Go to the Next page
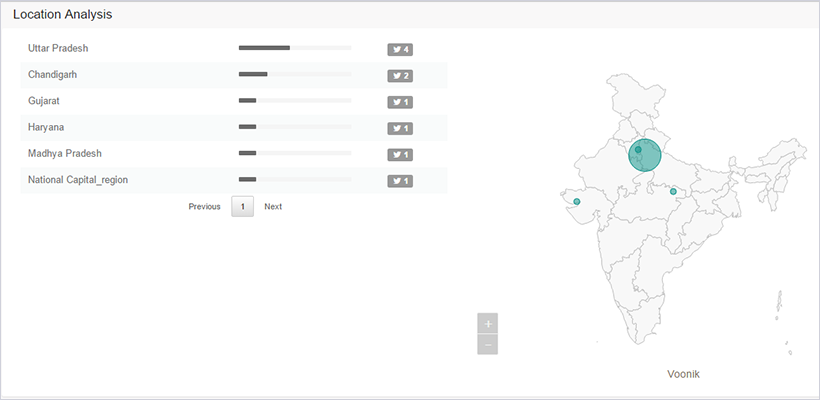Viewport: 820px width, 400px height. (273, 207)
